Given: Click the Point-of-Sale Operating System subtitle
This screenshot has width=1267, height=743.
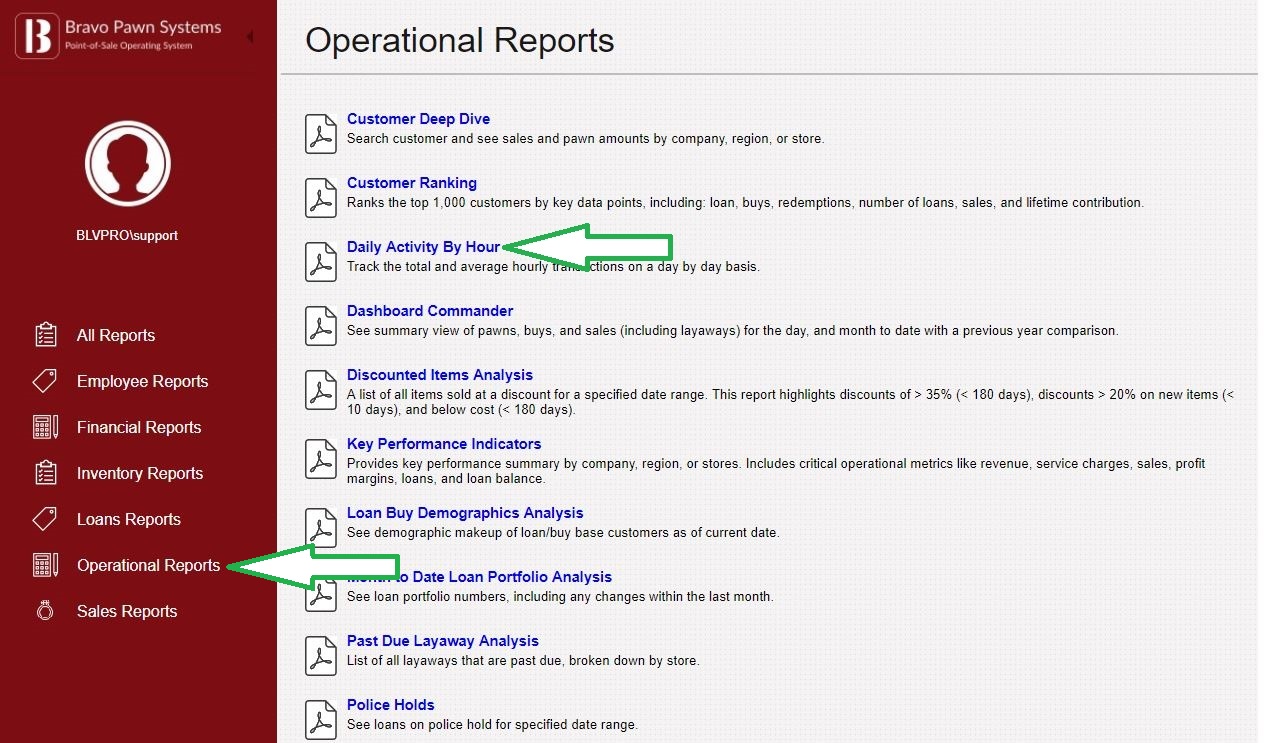Looking at the screenshot, I should coord(129,46).
